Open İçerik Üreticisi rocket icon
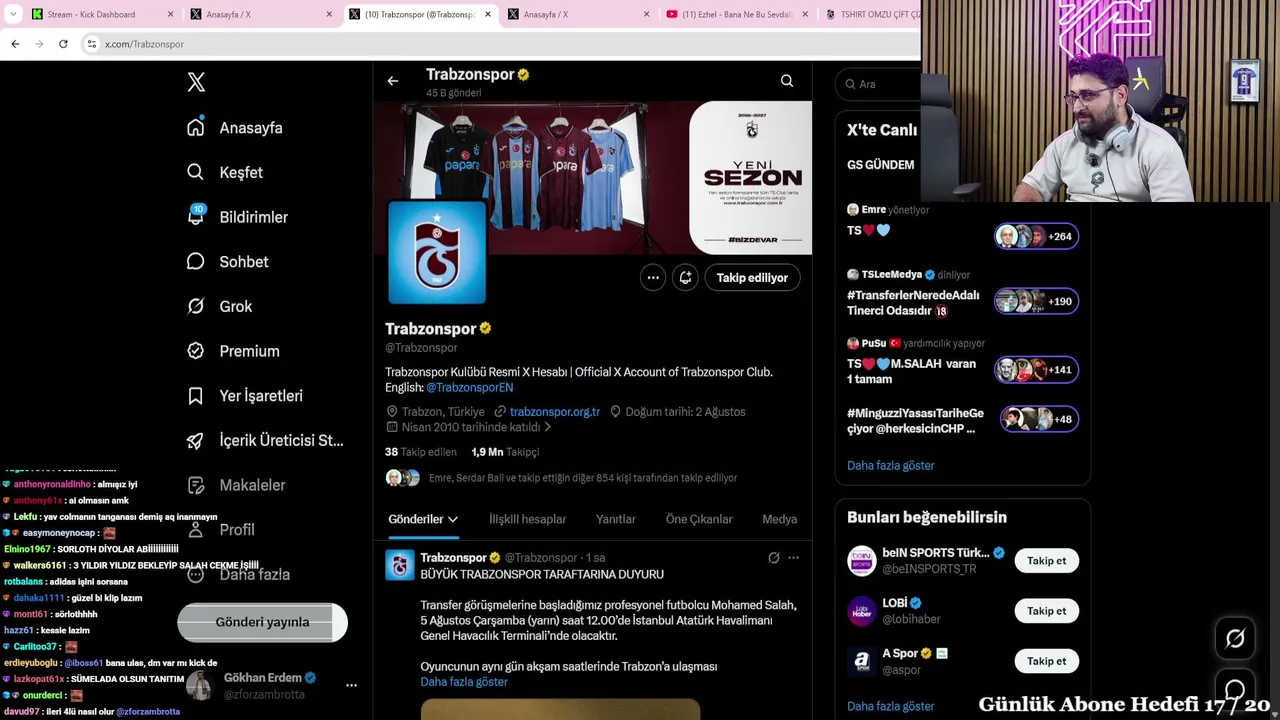Image resolution: width=1280 pixels, height=720 pixels. coord(196,441)
